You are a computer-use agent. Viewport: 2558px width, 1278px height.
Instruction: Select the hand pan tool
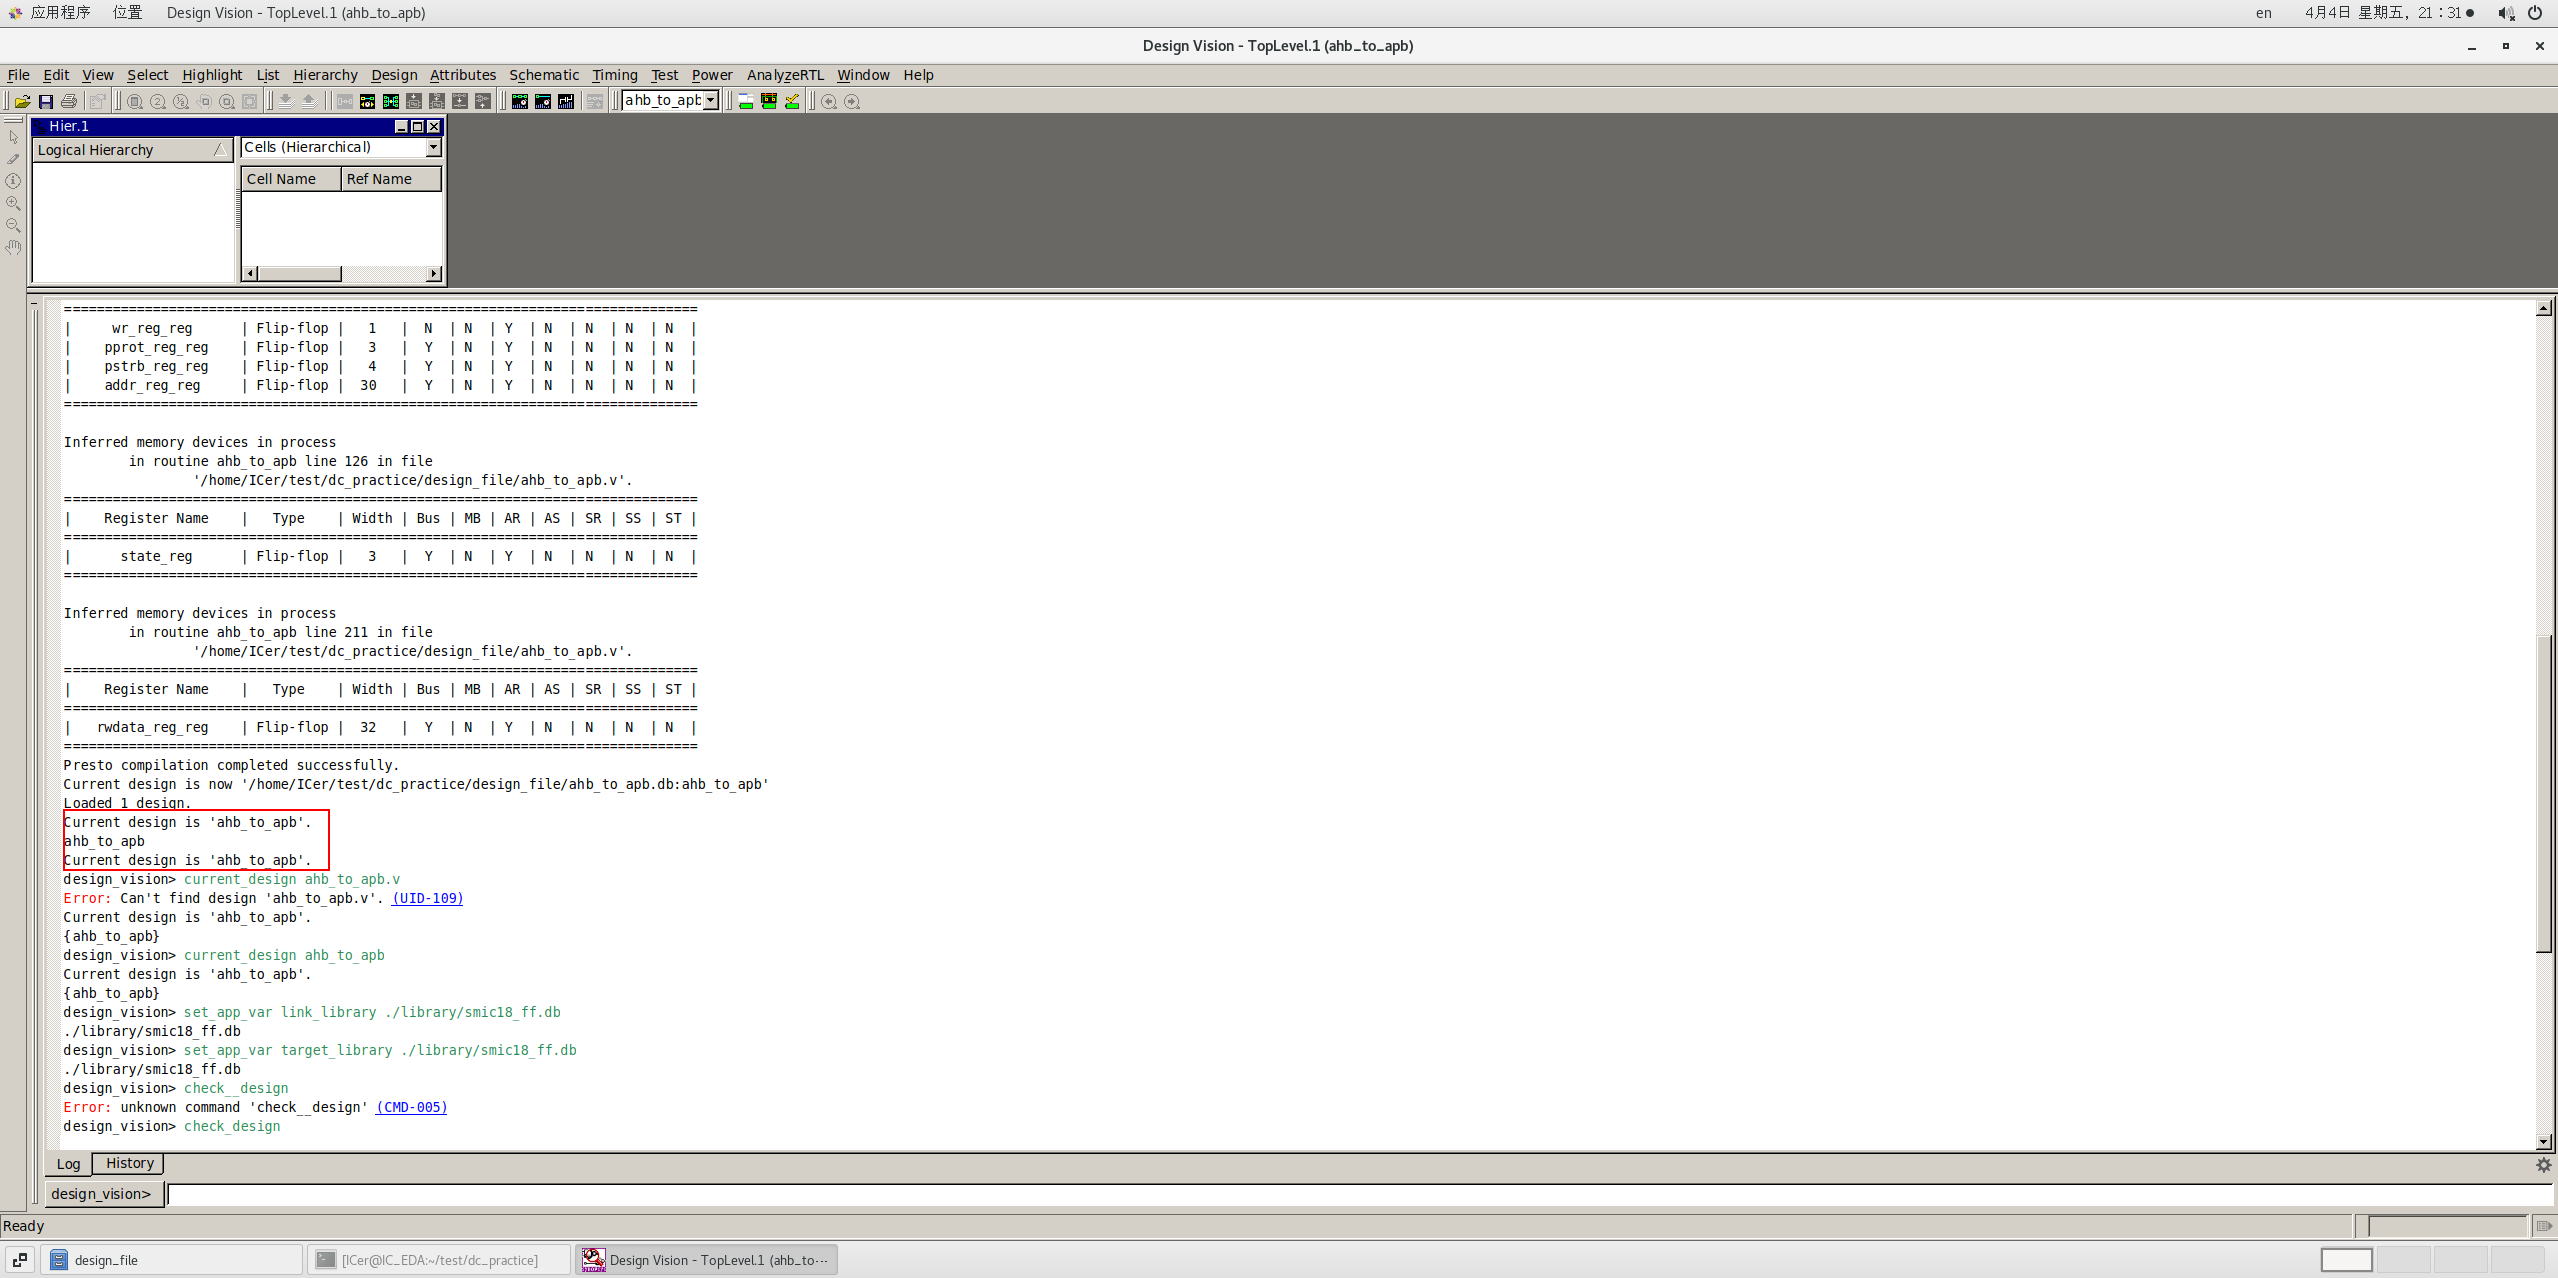(13, 247)
